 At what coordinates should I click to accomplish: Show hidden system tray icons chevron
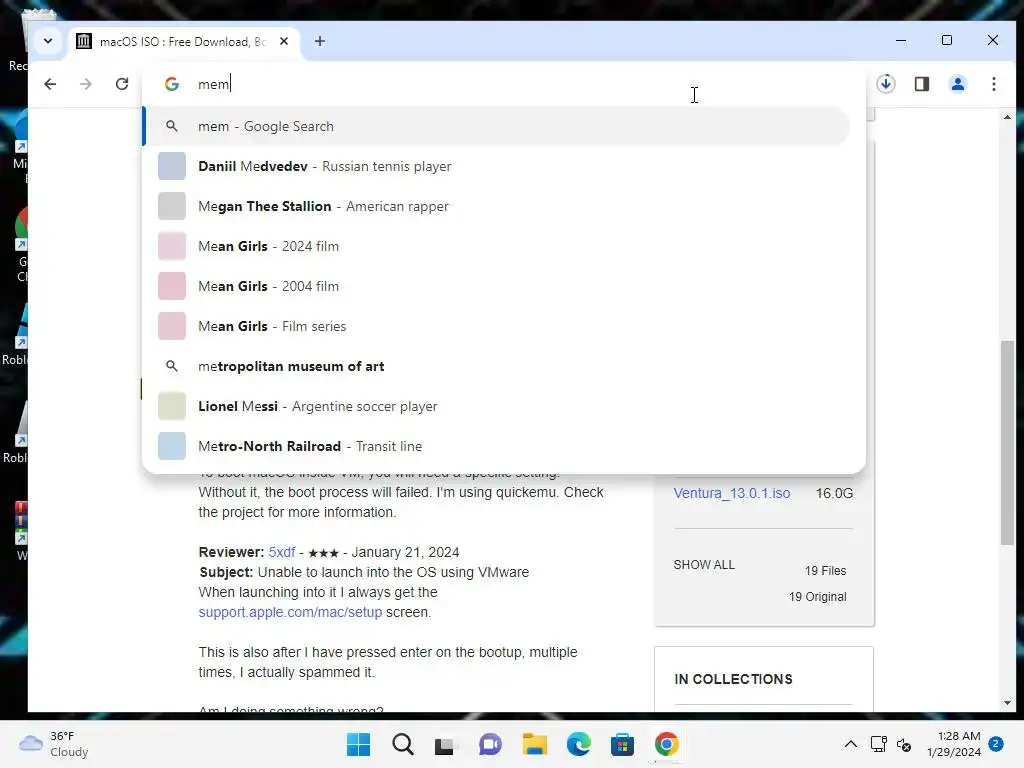(x=850, y=744)
